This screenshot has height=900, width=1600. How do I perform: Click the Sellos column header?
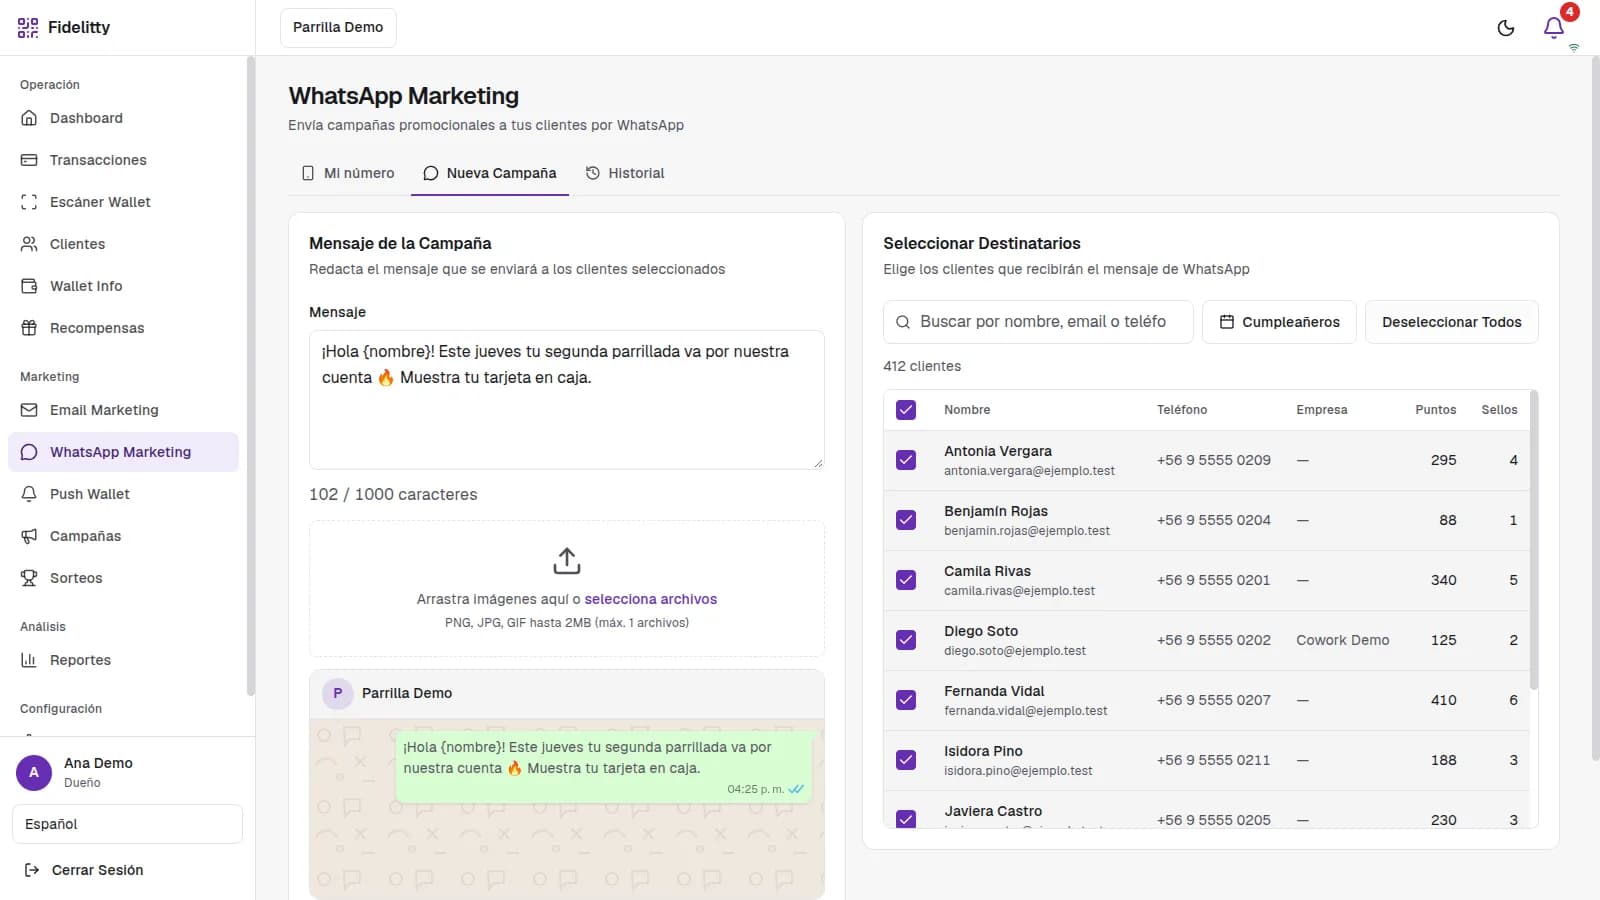[1499, 410]
